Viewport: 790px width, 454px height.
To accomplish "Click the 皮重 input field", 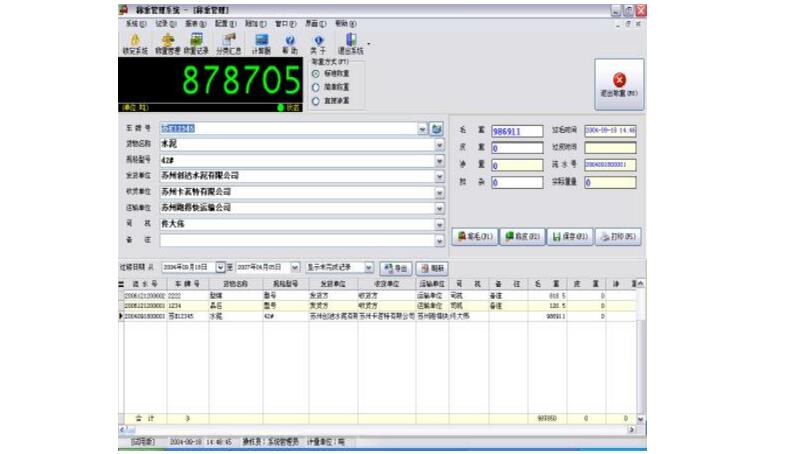I will point(517,148).
